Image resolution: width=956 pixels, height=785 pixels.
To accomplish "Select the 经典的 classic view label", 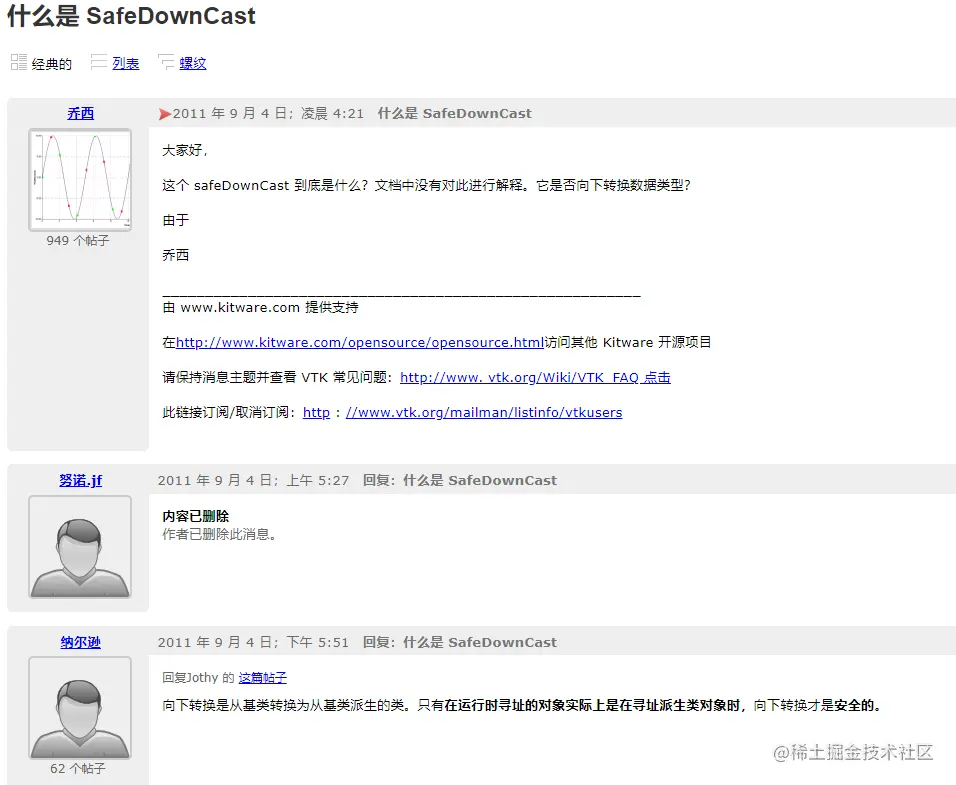I will 52,64.
